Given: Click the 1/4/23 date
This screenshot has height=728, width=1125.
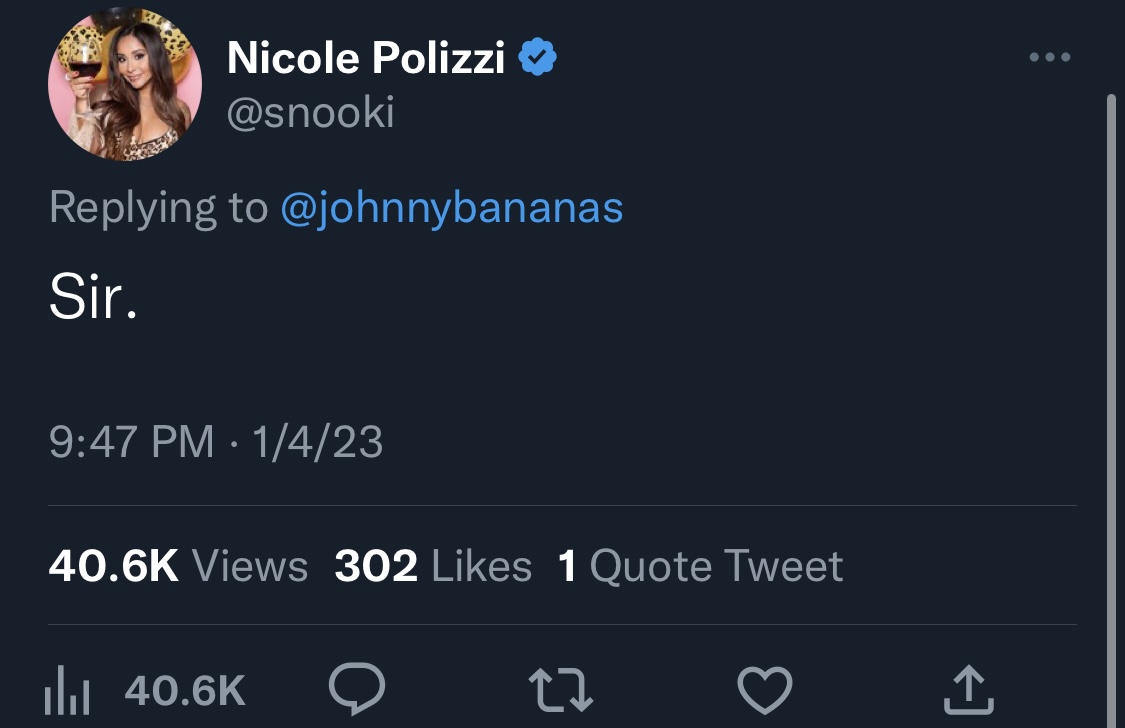Looking at the screenshot, I should (x=317, y=441).
